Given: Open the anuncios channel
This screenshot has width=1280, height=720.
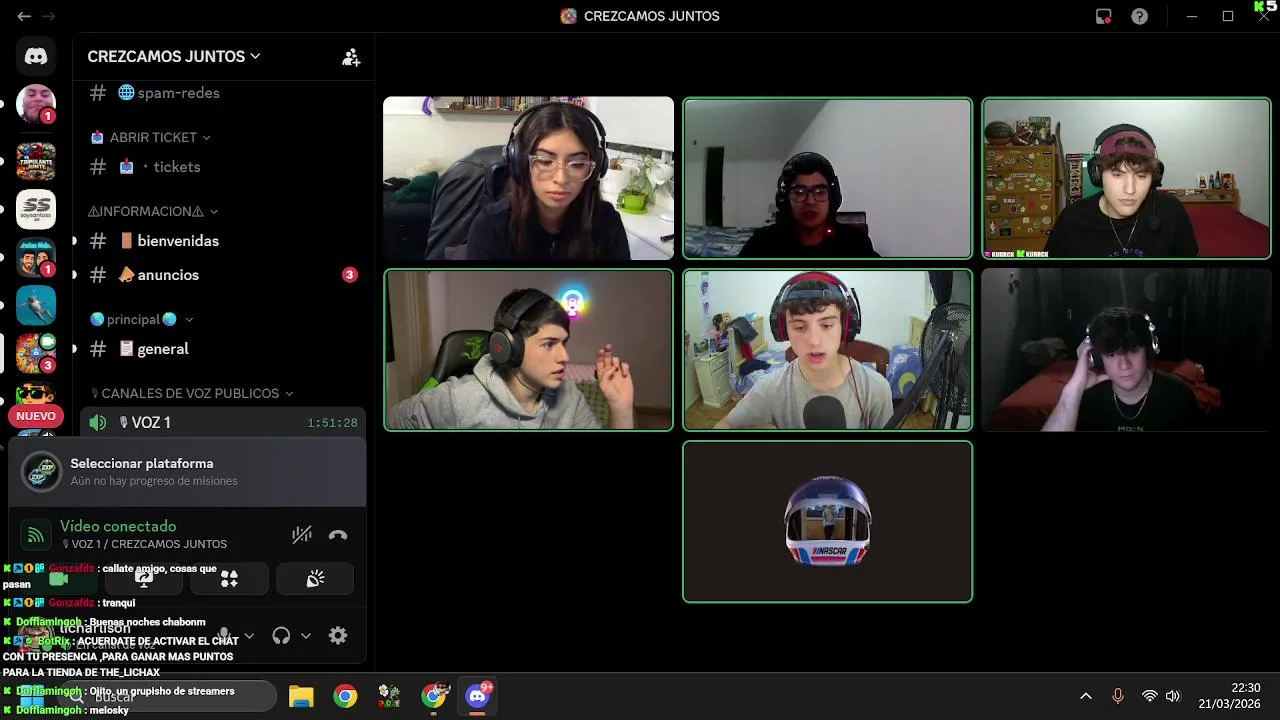Looking at the screenshot, I should click(x=222, y=275).
